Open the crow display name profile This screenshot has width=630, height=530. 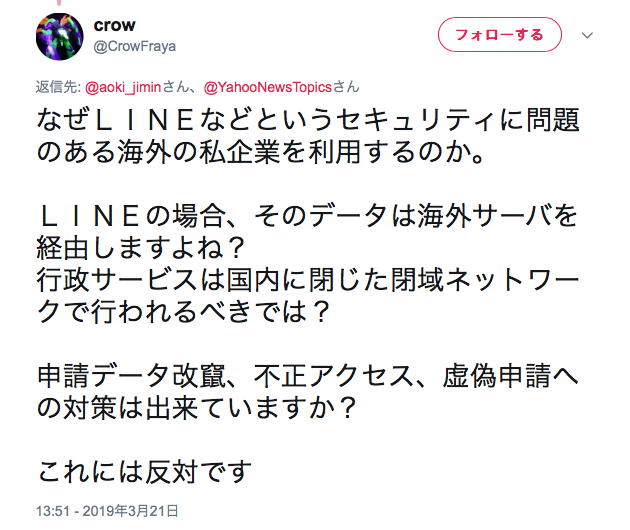pos(113,24)
